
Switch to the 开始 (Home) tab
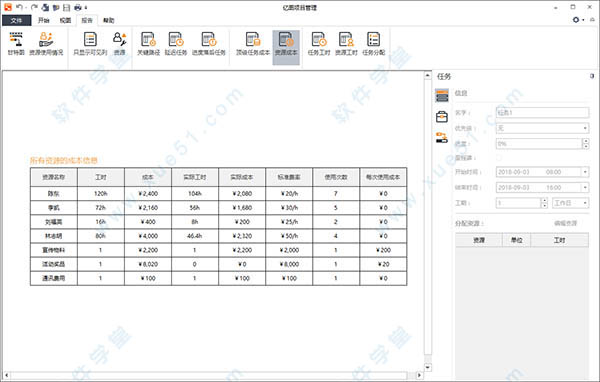pos(44,20)
